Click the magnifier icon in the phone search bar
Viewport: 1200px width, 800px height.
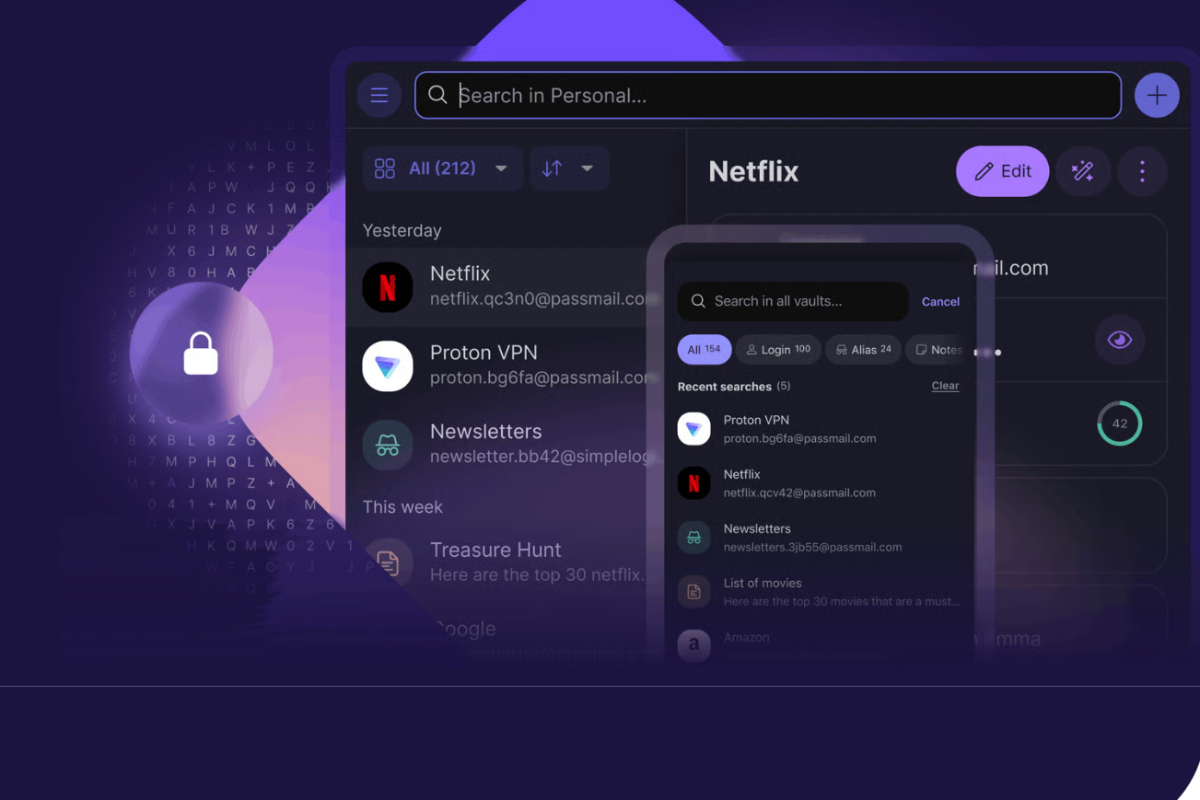tap(698, 301)
